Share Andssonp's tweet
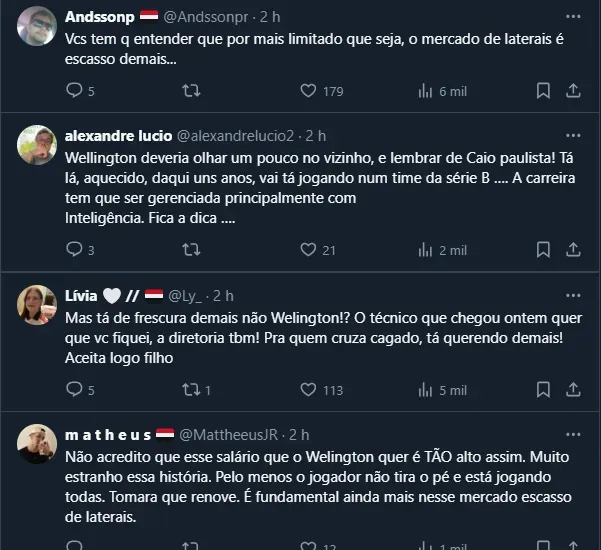This screenshot has width=601, height=550. coord(573,91)
